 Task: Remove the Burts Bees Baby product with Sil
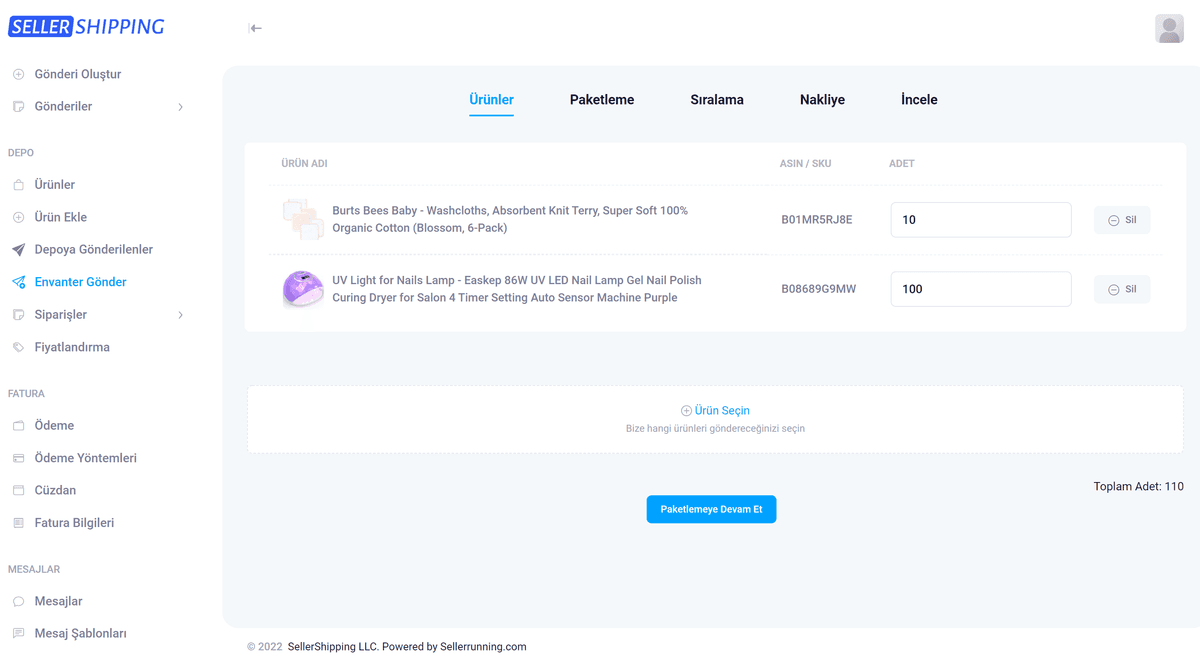point(1121,220)
